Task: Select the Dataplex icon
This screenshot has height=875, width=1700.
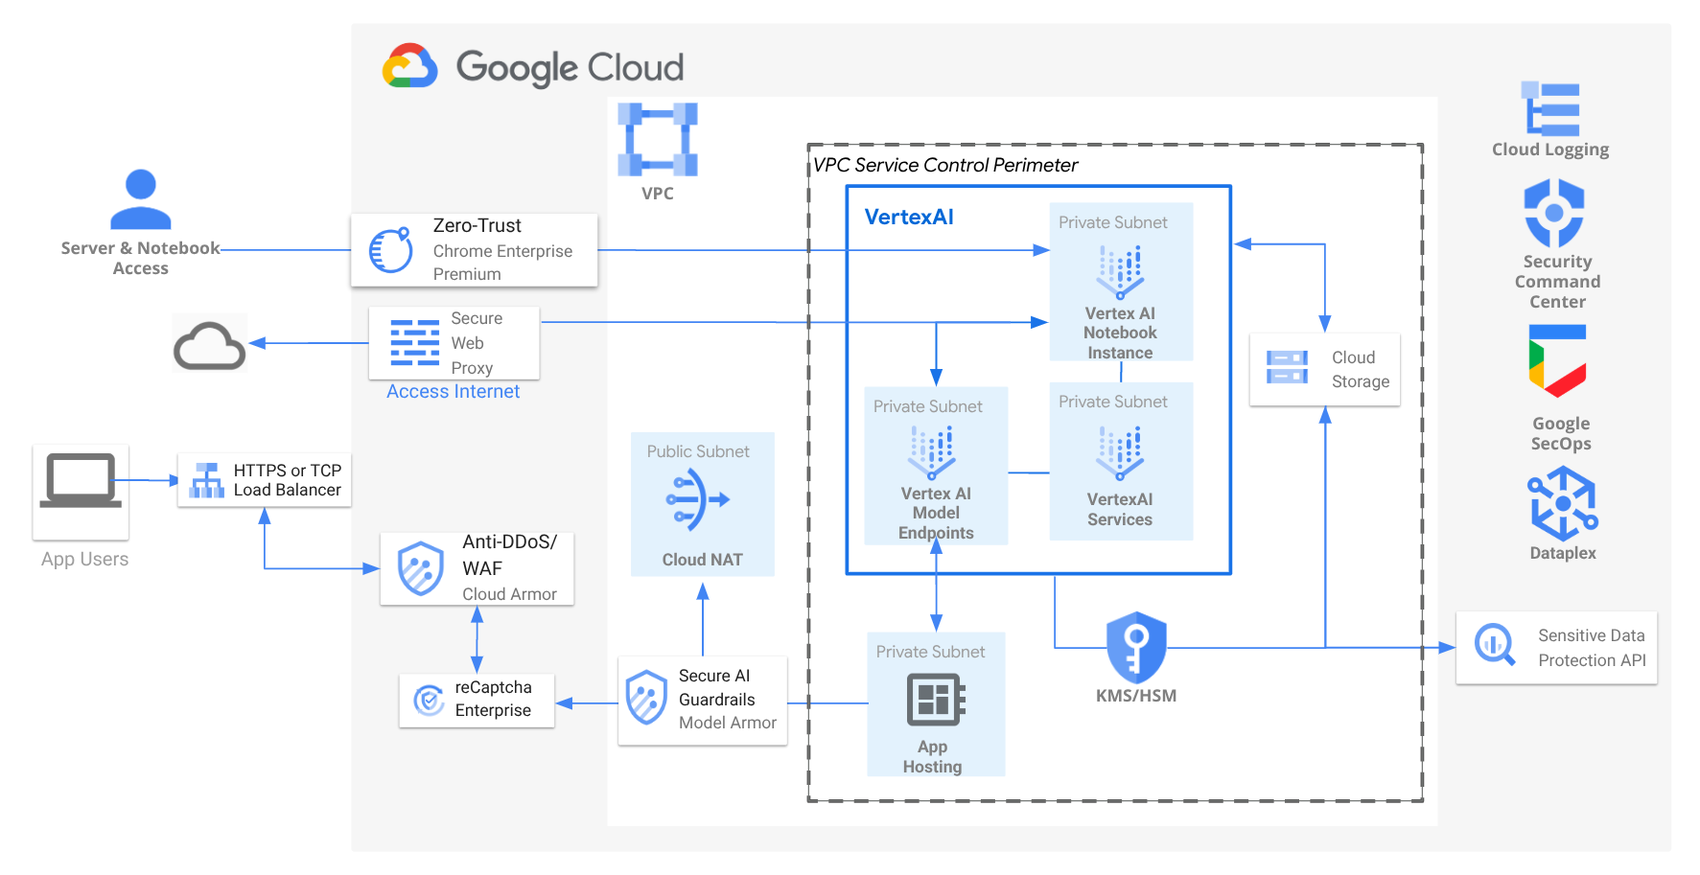Action: click(1562, 505)
